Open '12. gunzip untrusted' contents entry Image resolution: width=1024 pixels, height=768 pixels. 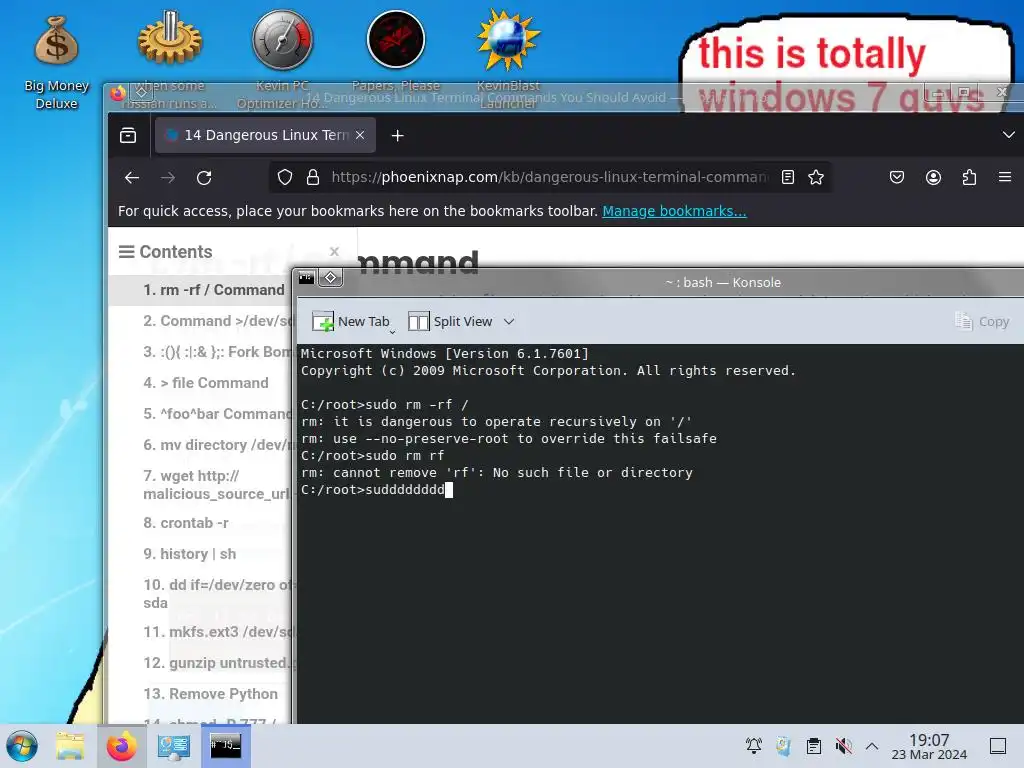click(217, 663)
